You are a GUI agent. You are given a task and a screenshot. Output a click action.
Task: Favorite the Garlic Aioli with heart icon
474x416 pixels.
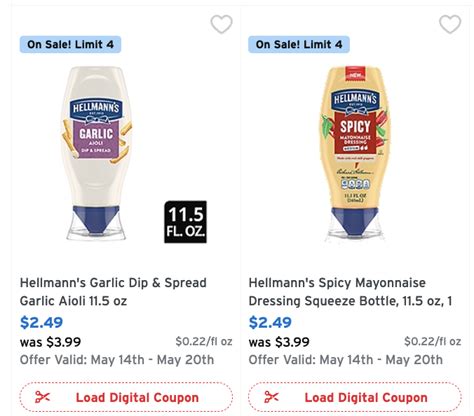[x=221, y=24]
